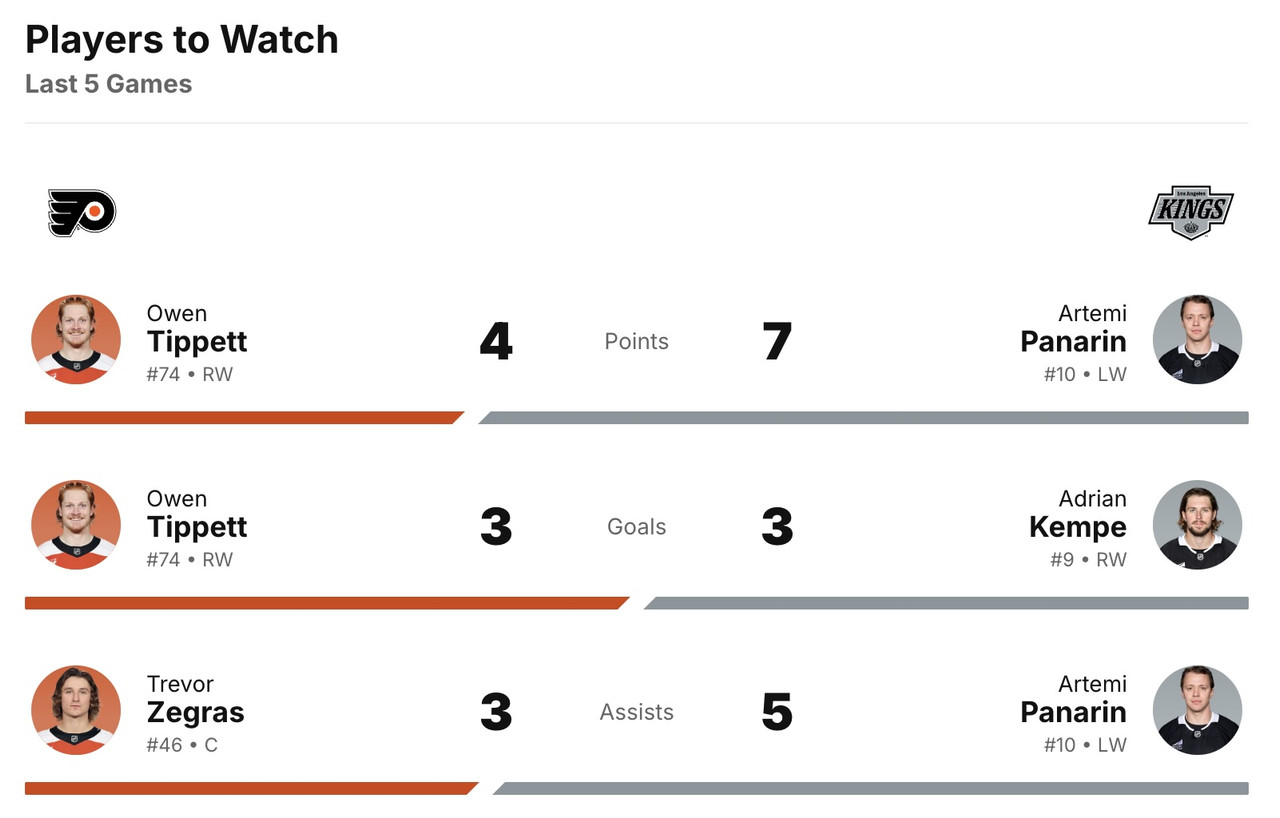1280x818 pixels.
Task: Select Artemi Panarin's headshot in Assists row
Action: coord(1197,710)
